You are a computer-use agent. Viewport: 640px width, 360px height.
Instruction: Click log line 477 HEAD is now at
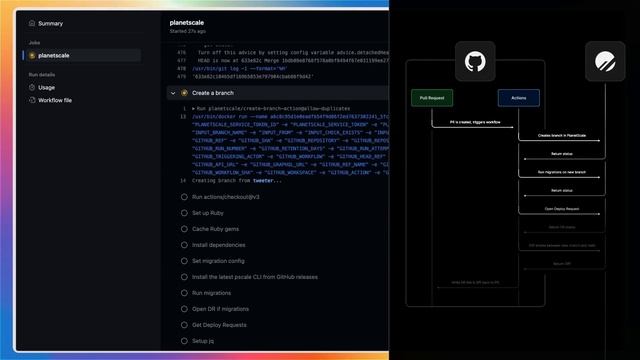pyautogui.click(x=282, y=60)
